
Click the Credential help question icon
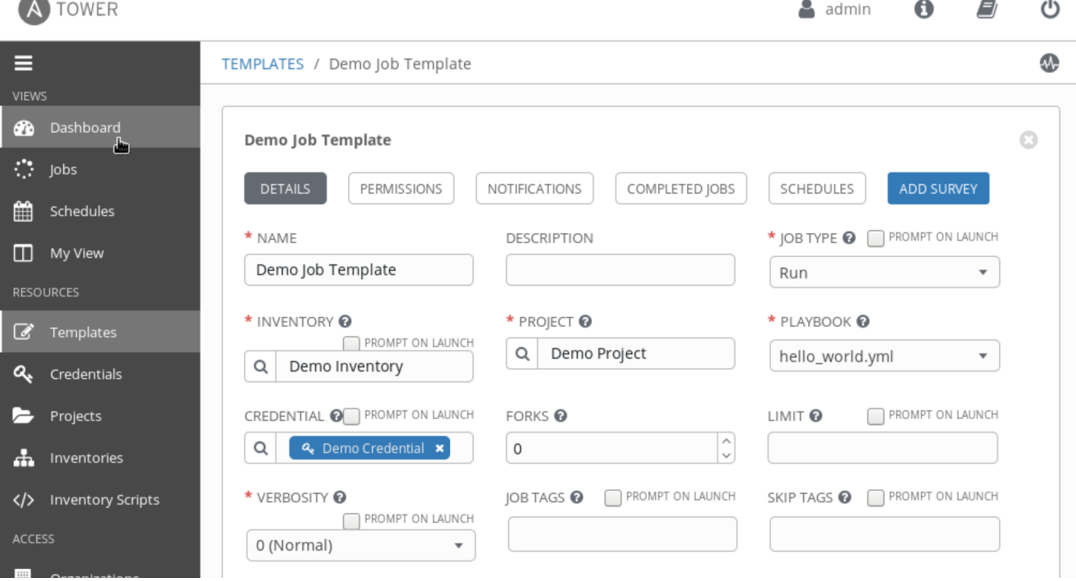(x=336, y=416)
